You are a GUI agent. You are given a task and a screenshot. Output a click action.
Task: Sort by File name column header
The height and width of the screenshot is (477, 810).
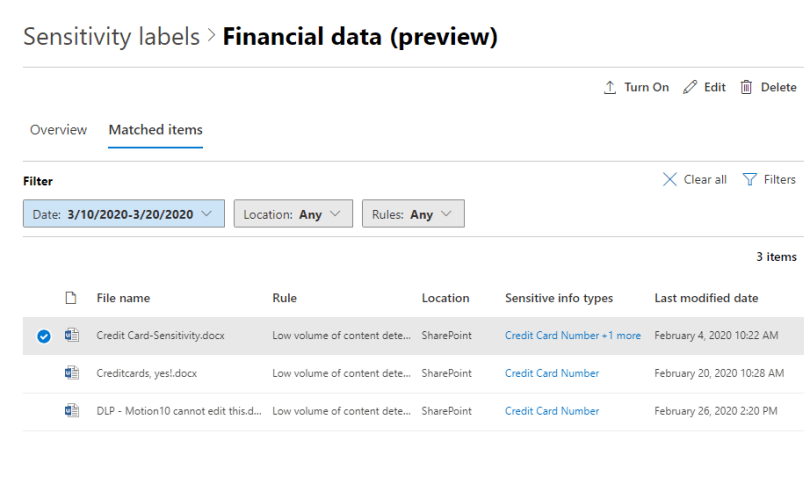[123, 298]
